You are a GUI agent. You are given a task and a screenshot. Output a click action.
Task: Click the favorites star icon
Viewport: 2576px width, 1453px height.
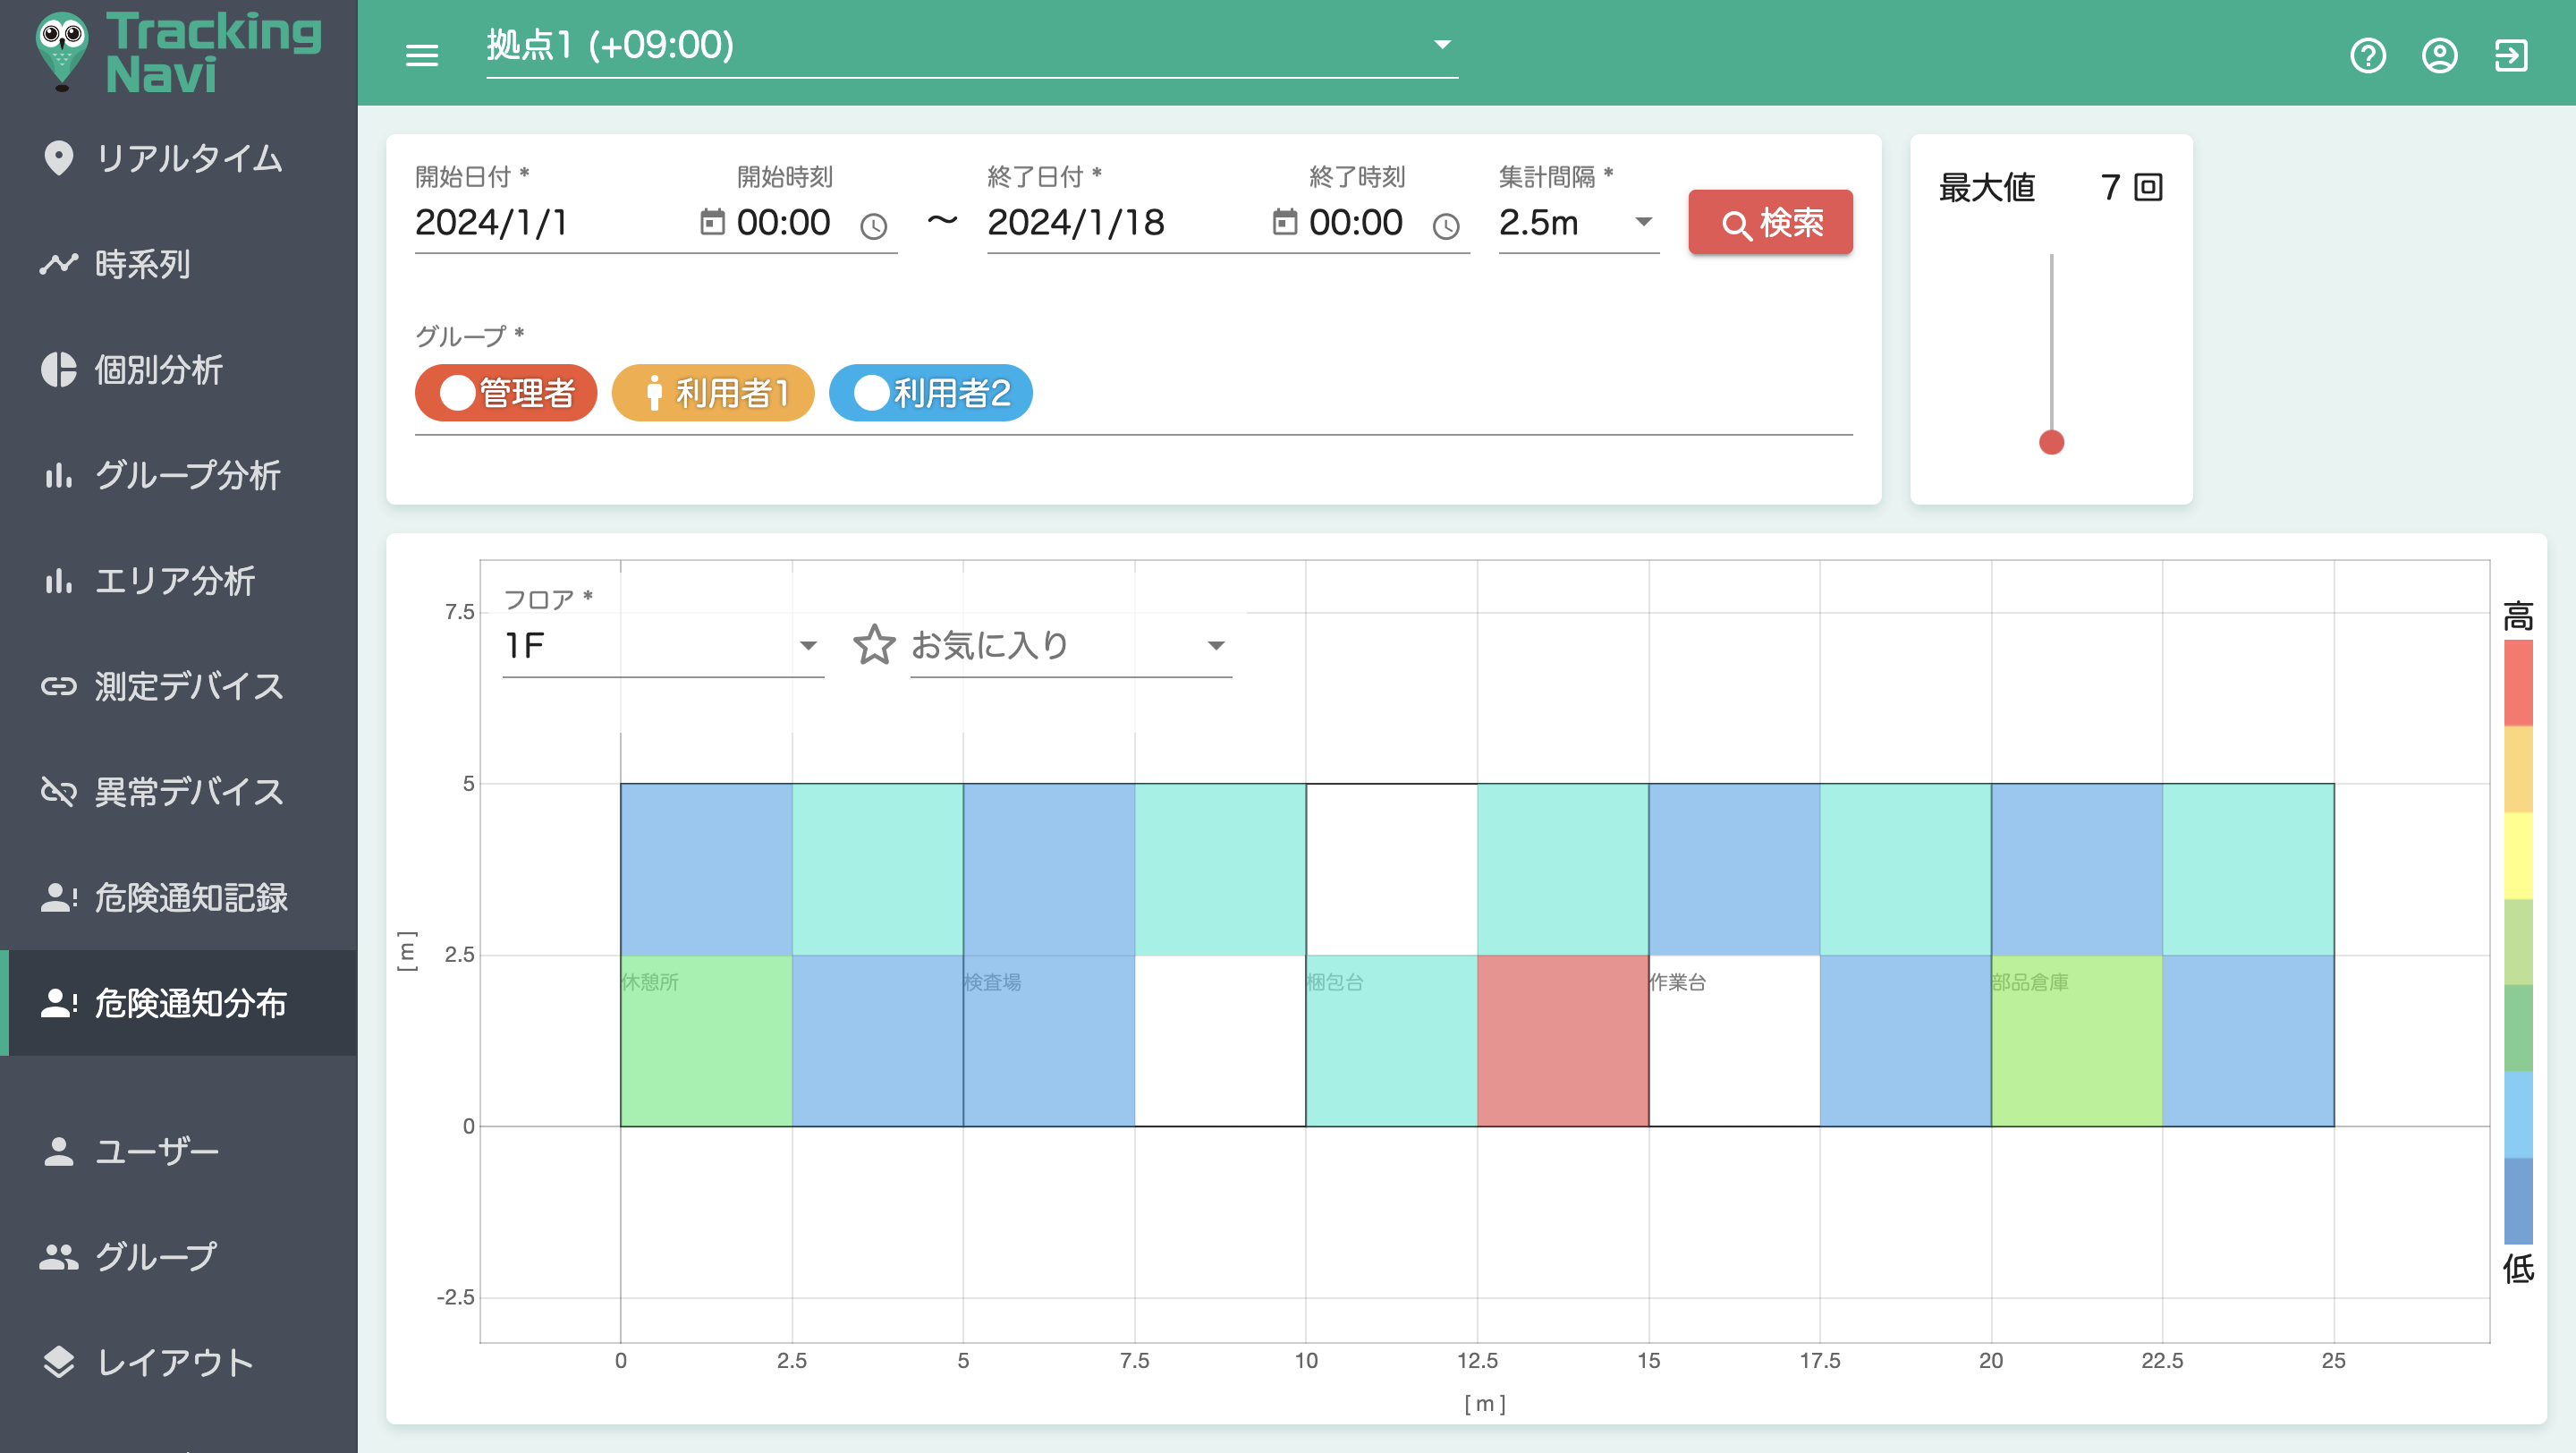tap(873, 645)
